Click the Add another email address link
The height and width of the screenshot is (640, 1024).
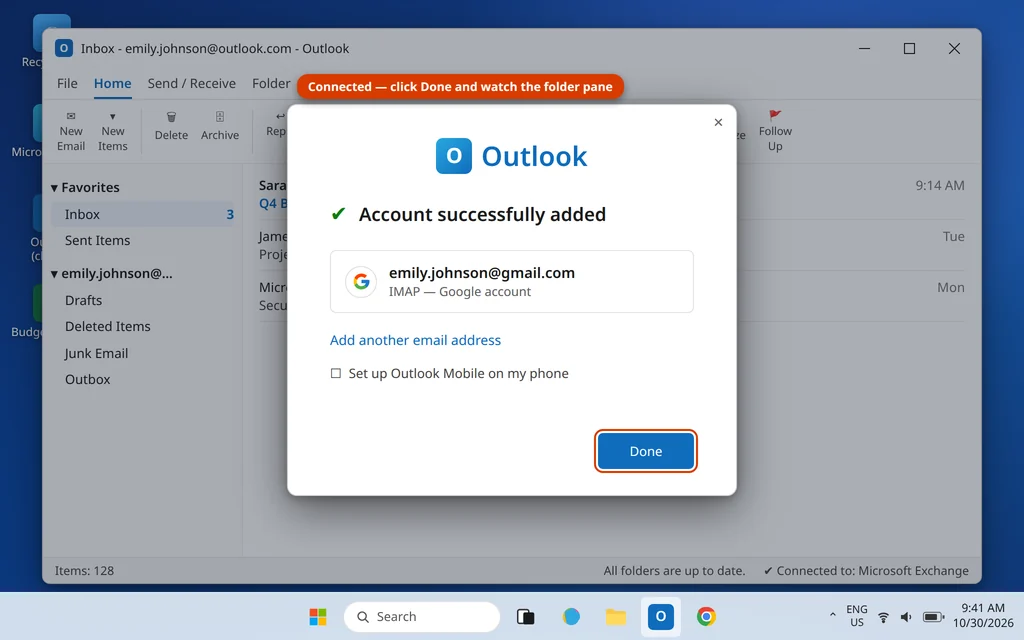tap(415, 340)
